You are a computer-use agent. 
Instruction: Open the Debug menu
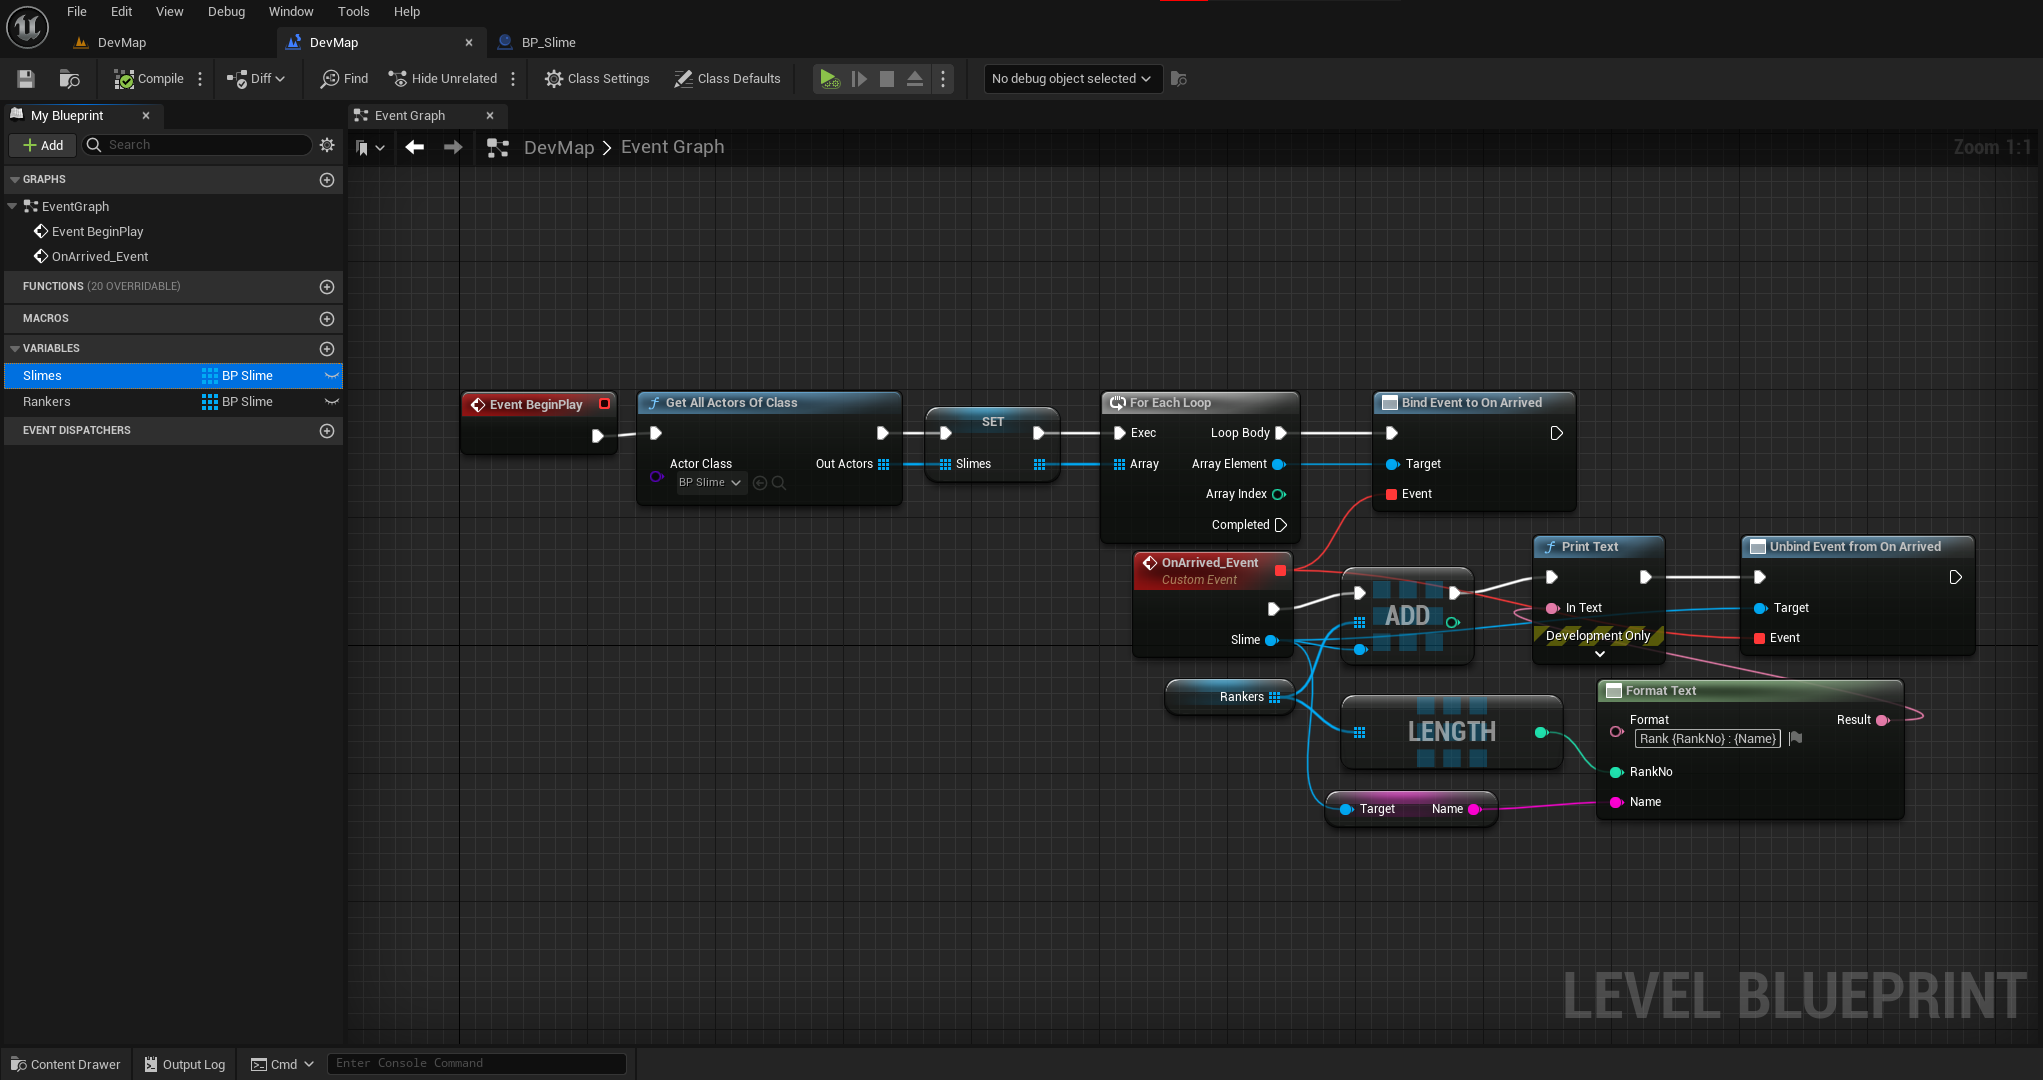click(x=226, y=12)
